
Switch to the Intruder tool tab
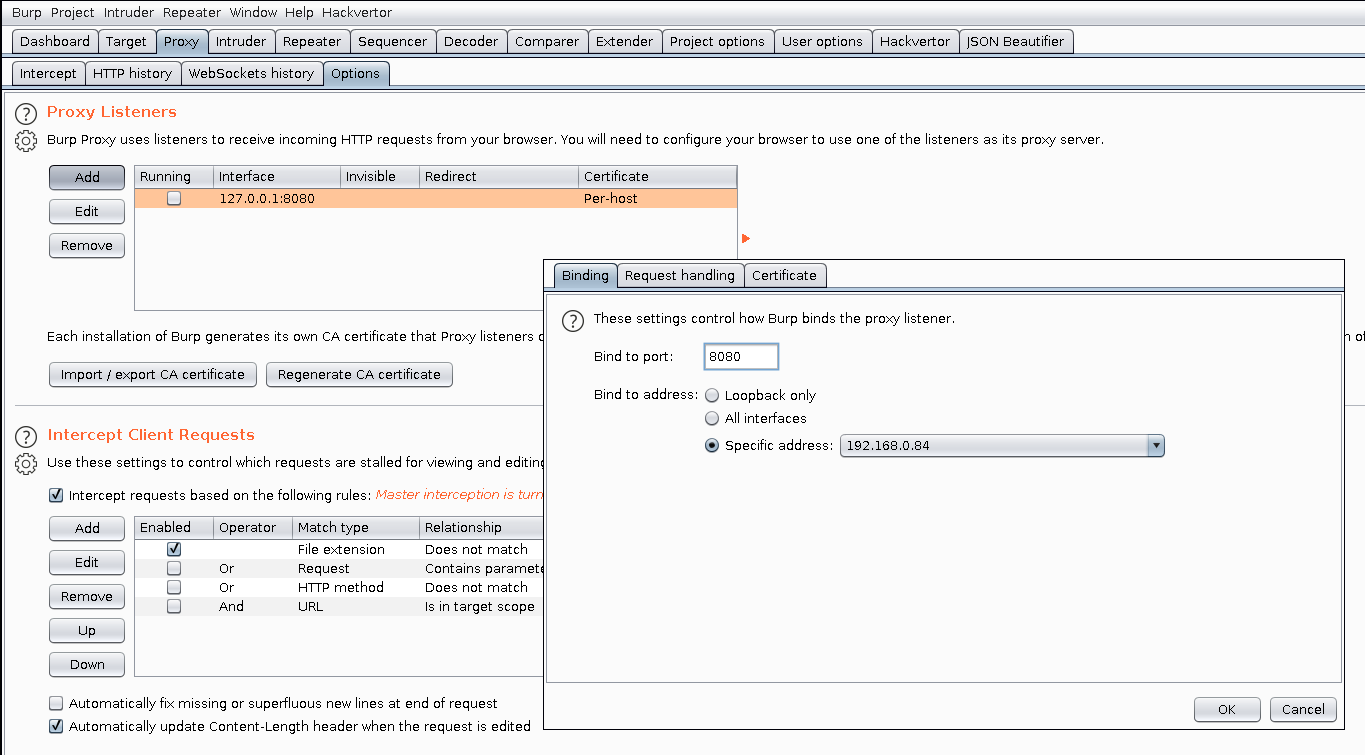click(241, 41)
